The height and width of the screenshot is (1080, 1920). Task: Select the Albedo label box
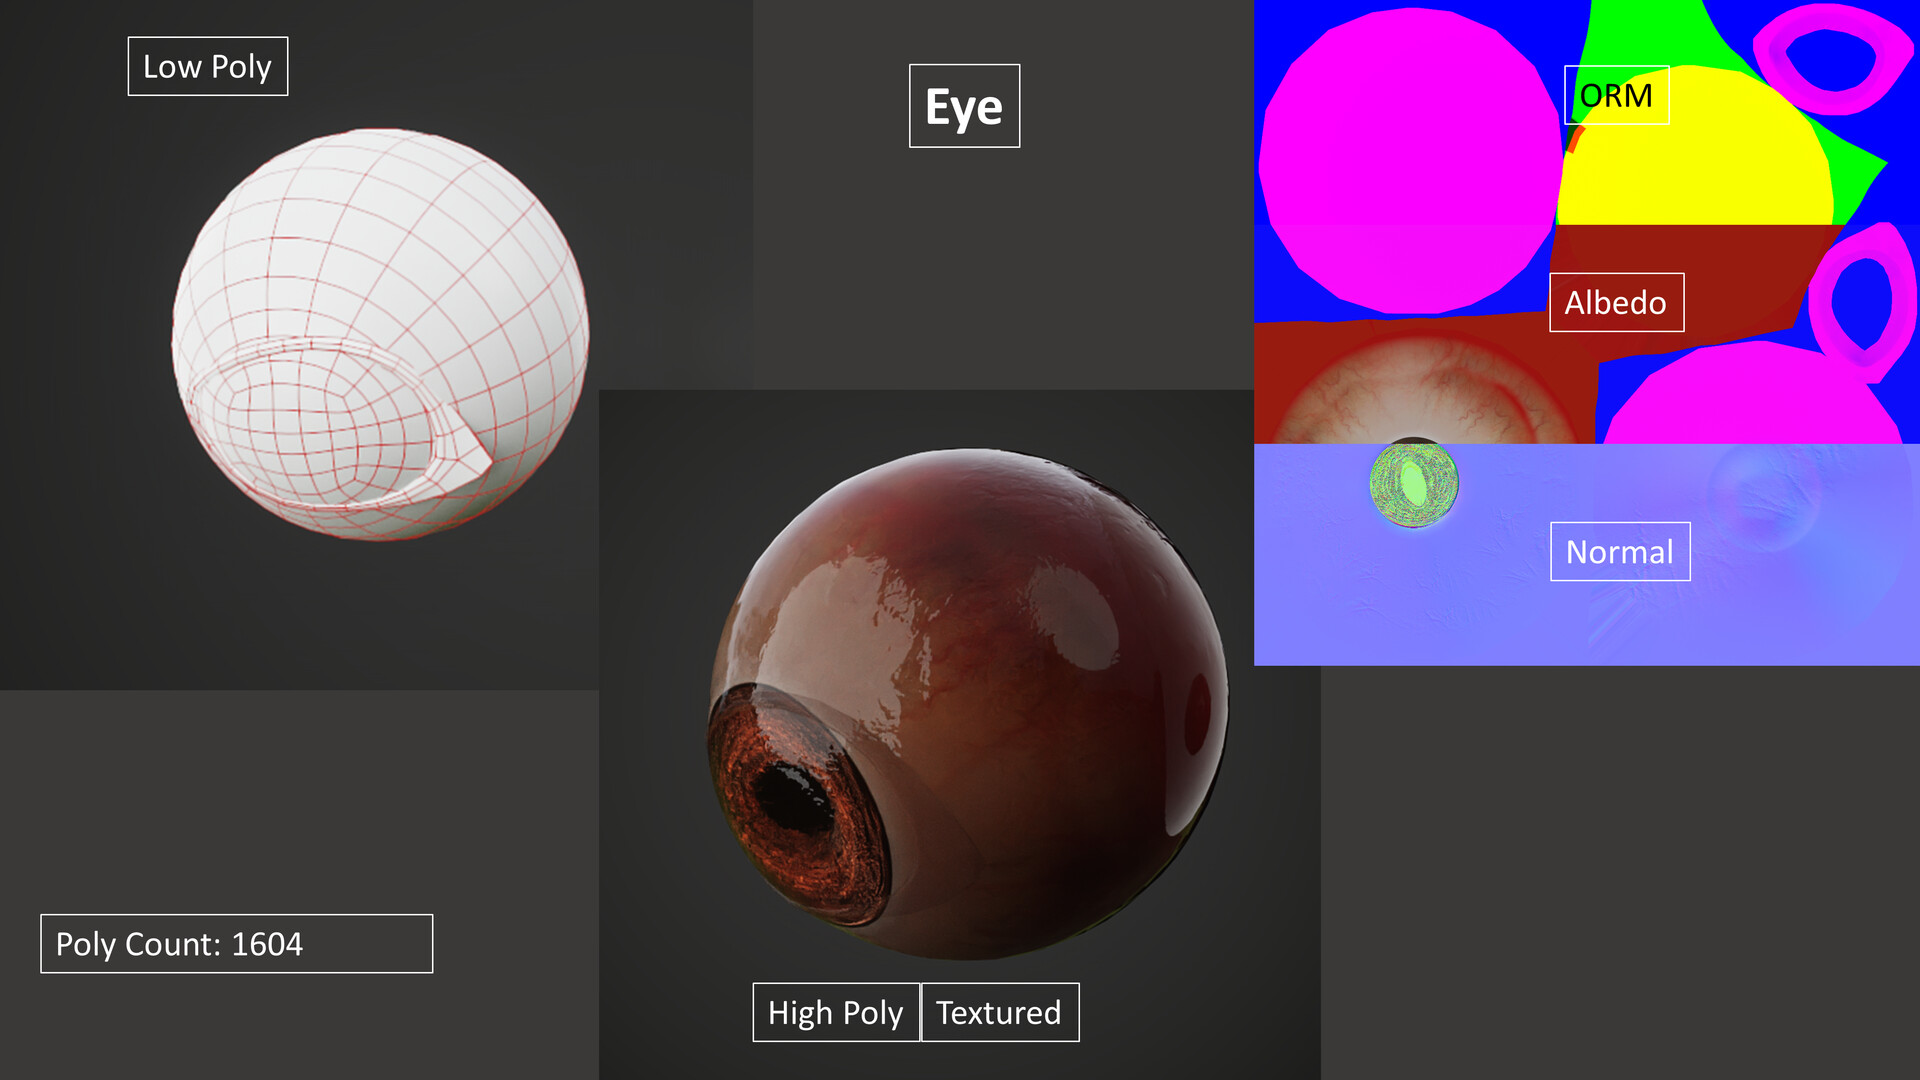pyautogui.click(x=1615, y=302)
